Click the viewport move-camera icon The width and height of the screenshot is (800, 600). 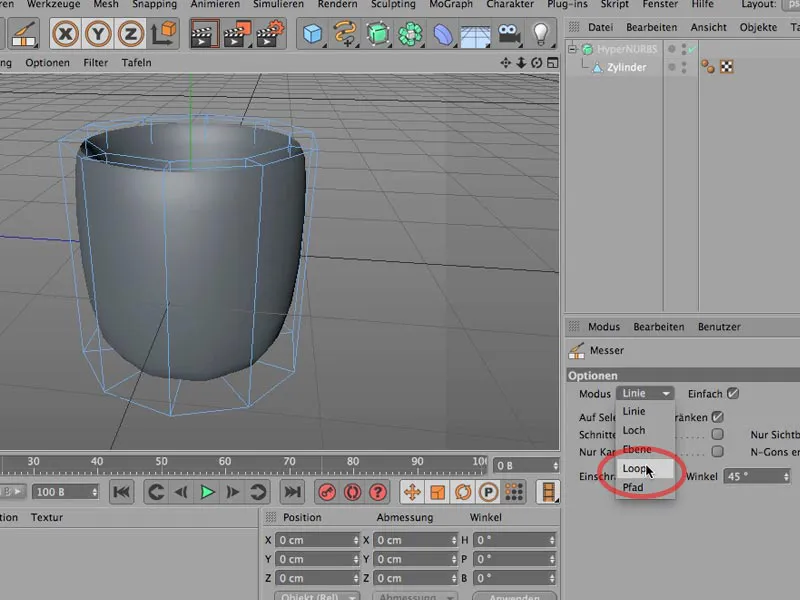tap(506, 63)
